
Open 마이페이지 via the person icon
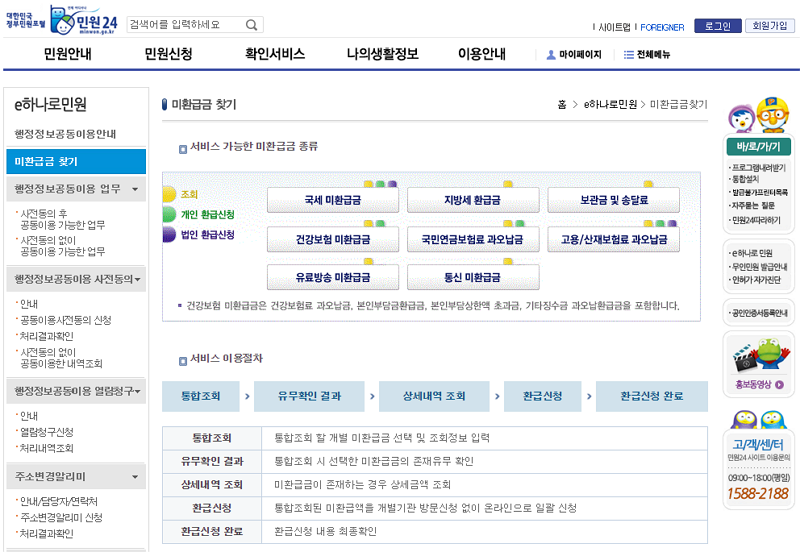[551, 55]
